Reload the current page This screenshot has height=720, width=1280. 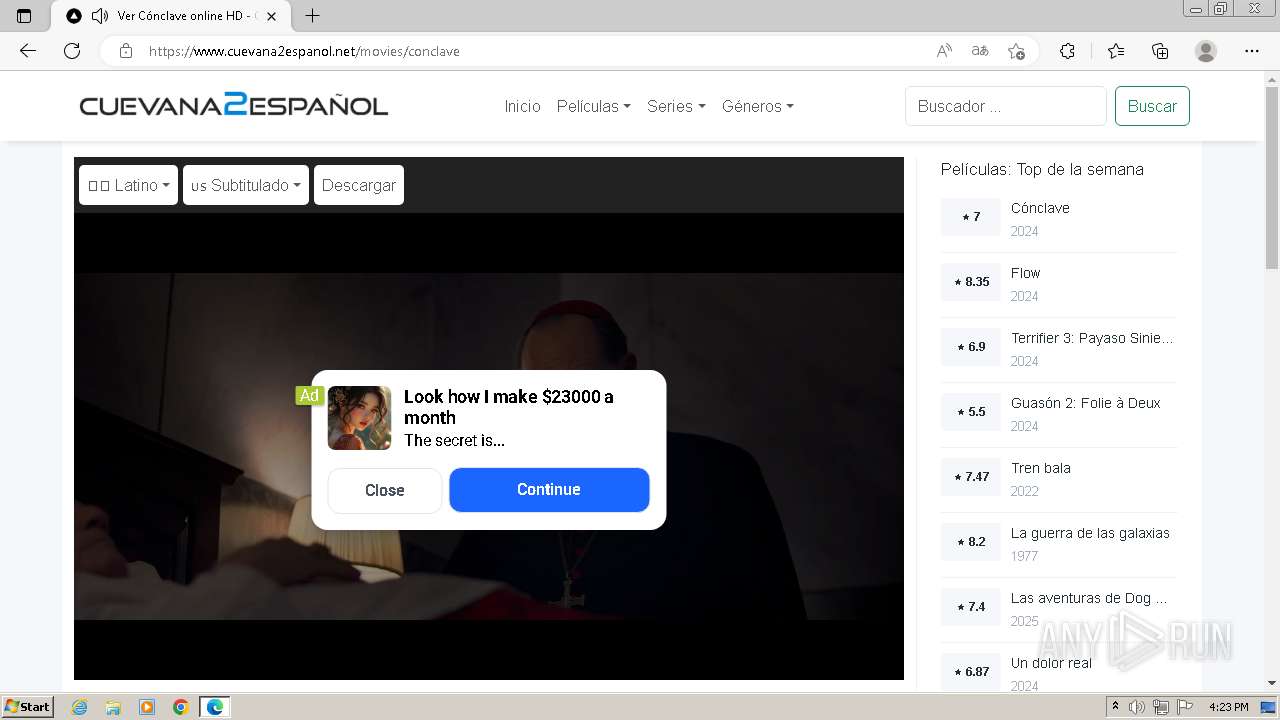click(72, 51)
